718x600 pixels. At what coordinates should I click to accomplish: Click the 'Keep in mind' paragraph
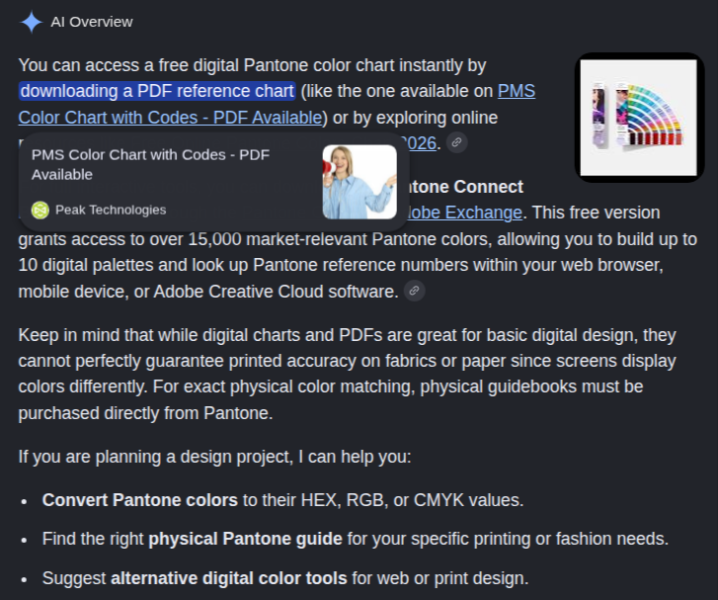[347, 374]
